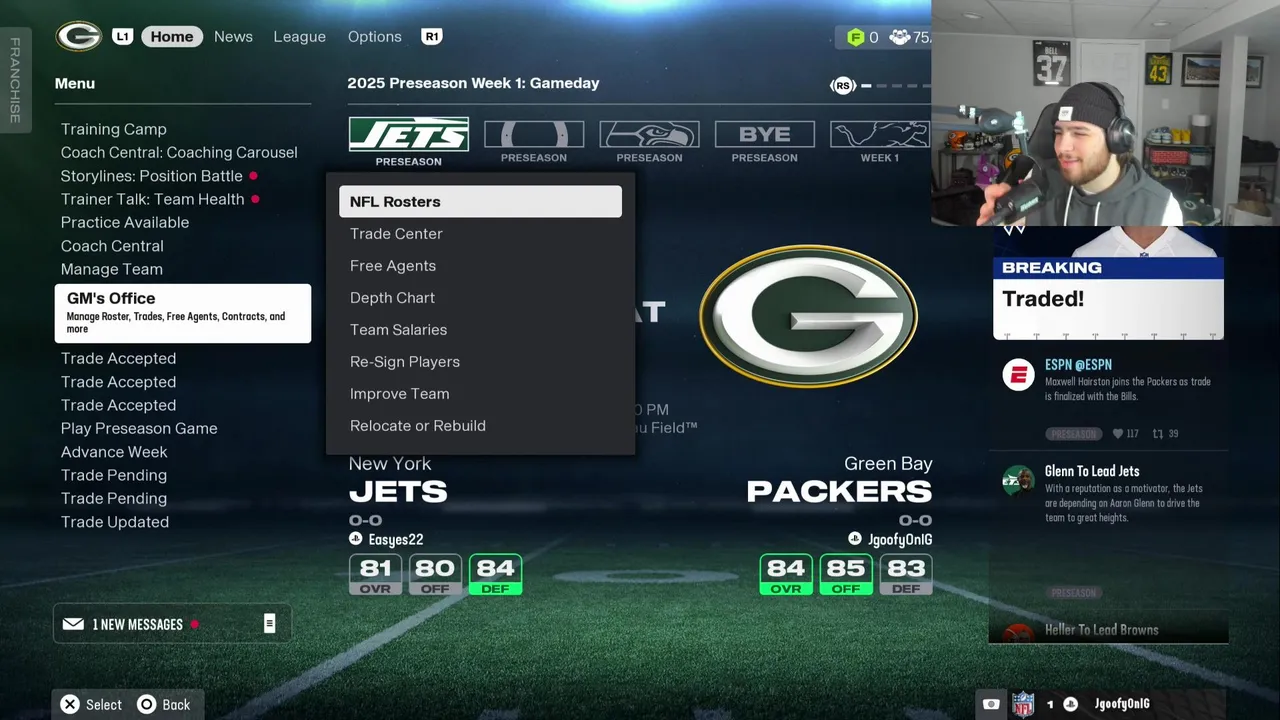Select Practice Available
The image size is (1280, 720).
click(x=125, y=222)
